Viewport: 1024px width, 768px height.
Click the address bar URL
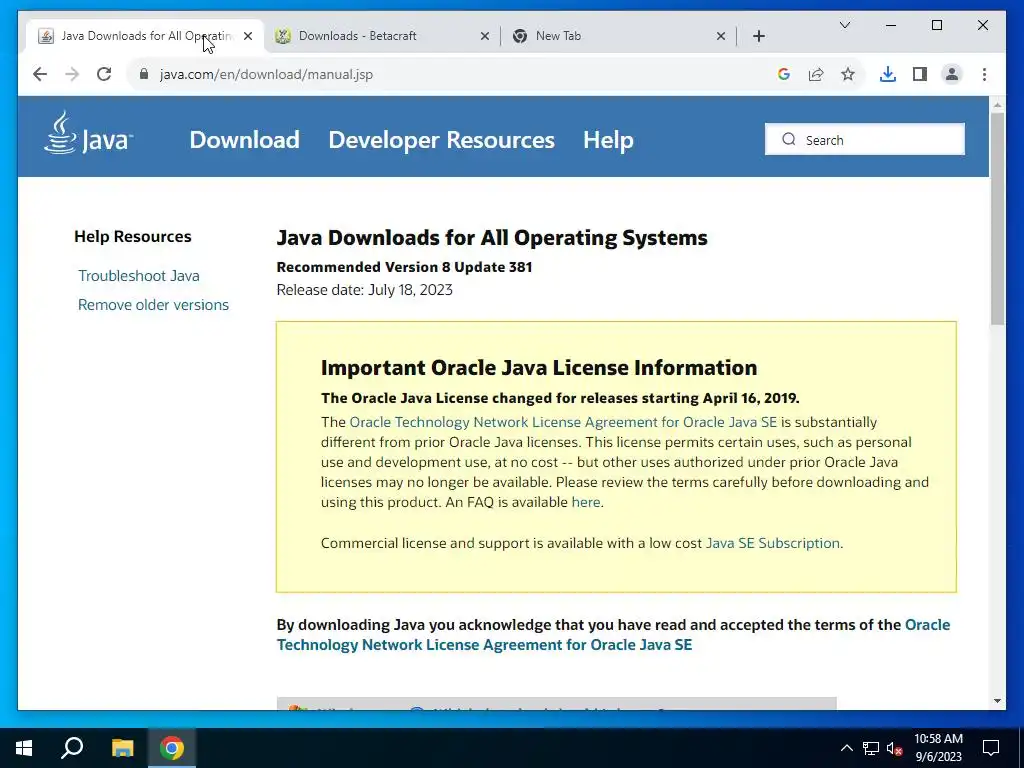coord(266,74)
